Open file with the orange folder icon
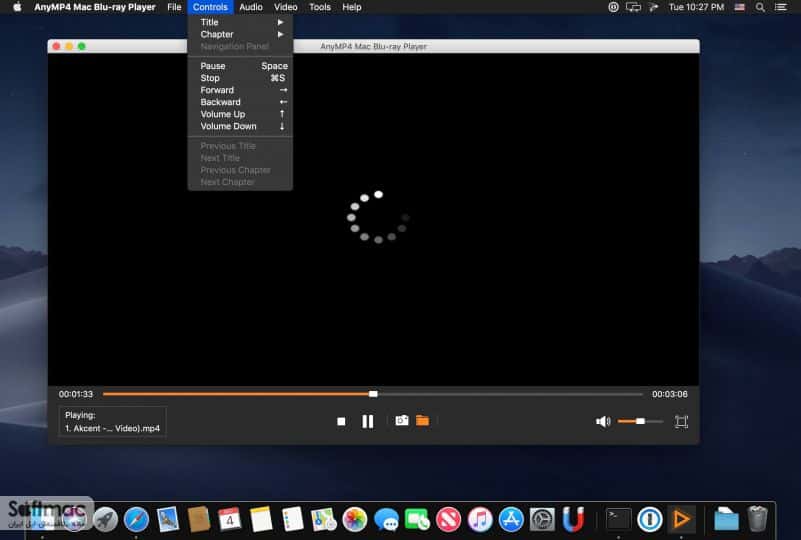Image resolution: width=801 pixels, height=540 pixels. coord(422,420)
